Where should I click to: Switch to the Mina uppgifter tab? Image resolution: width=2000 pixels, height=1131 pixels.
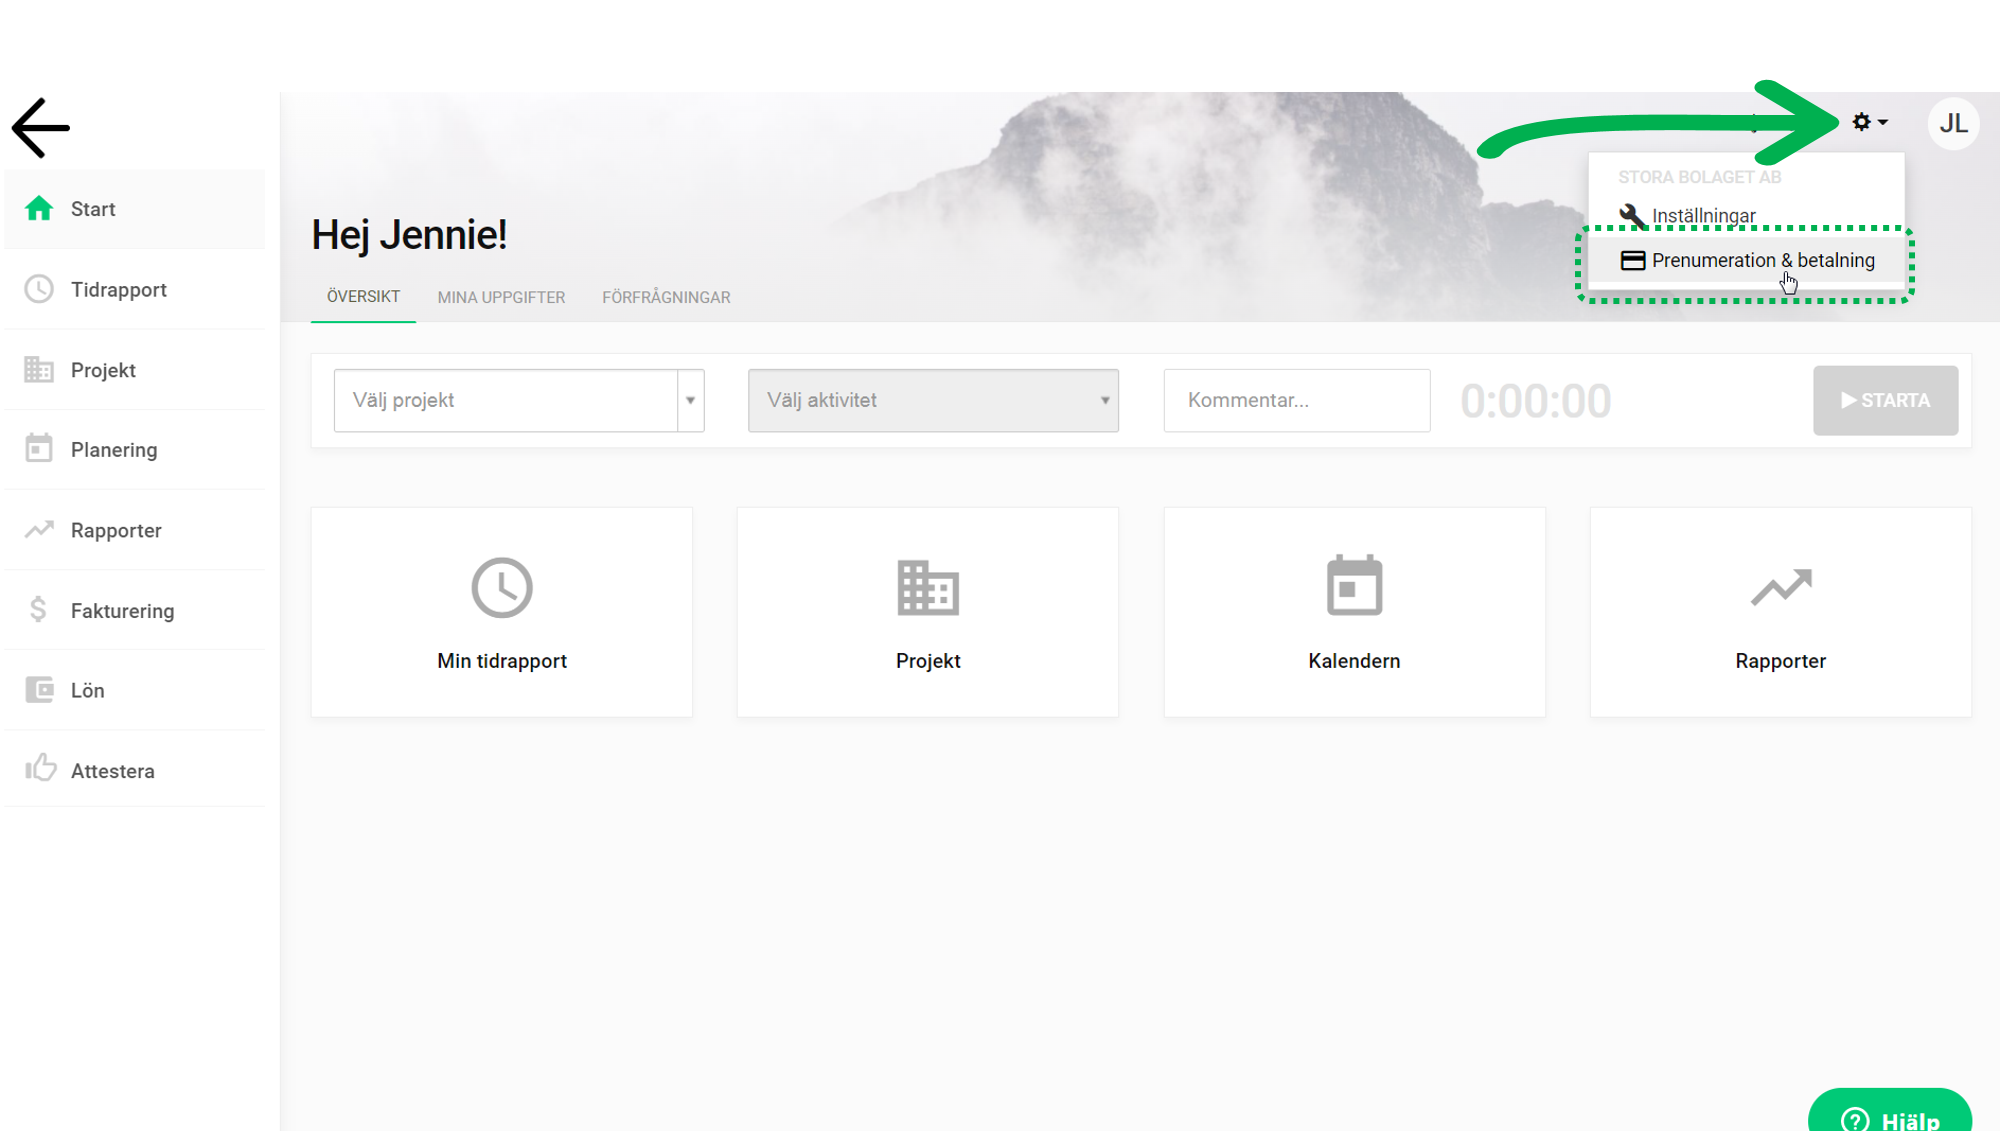tap(501, 297)
